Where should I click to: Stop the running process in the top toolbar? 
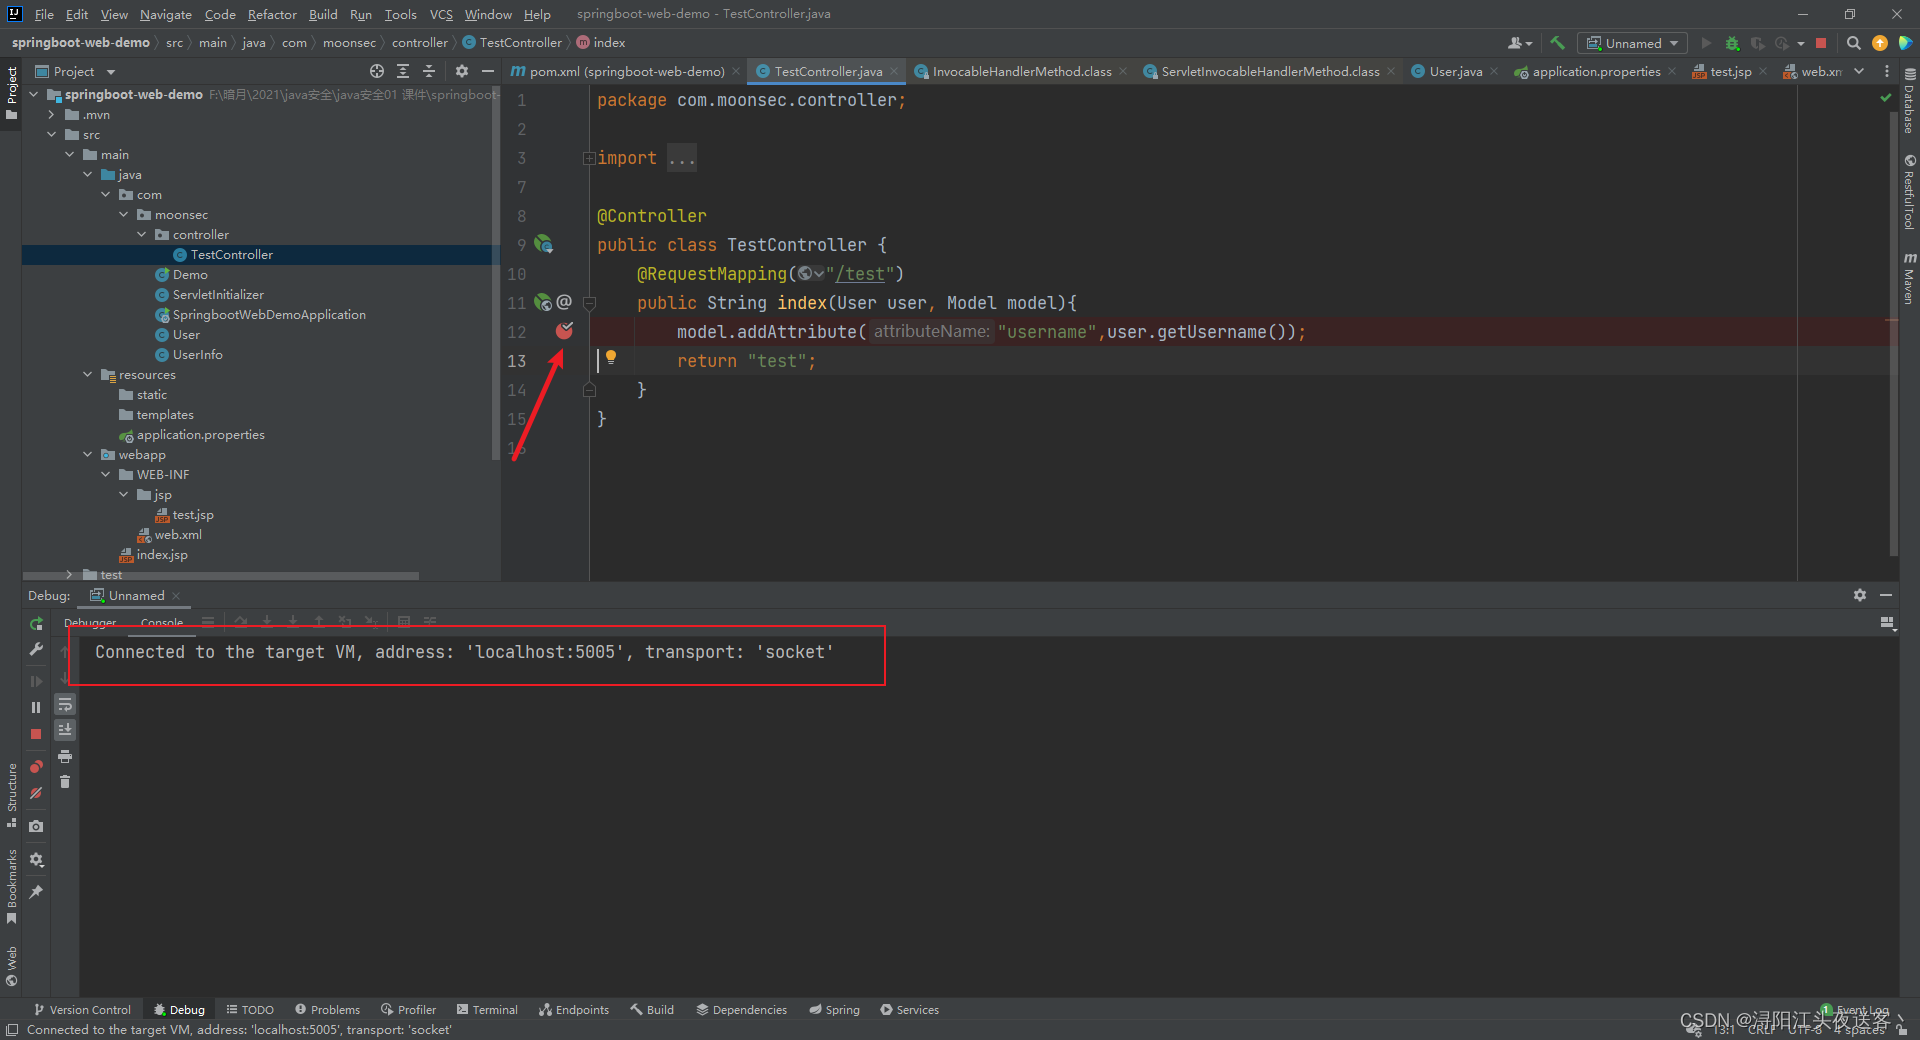tap(1821, 43)
